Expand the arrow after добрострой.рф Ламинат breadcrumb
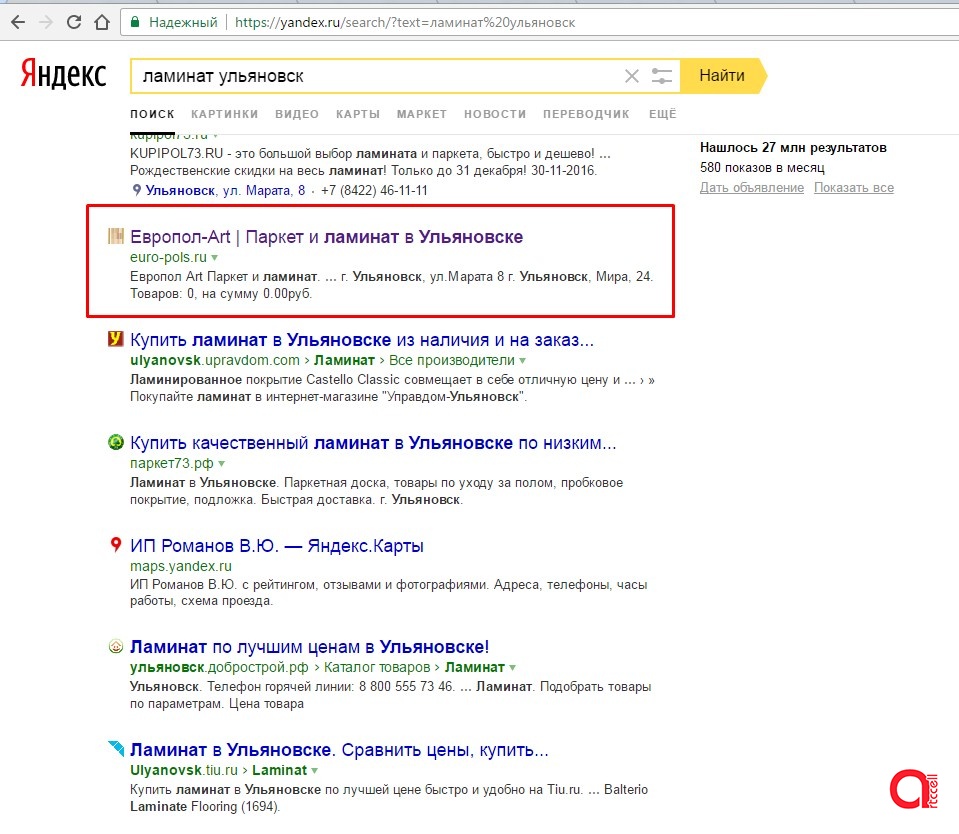The width and height of the screenshot is (959, 834). pyautogui.click(x=513, y=668)
